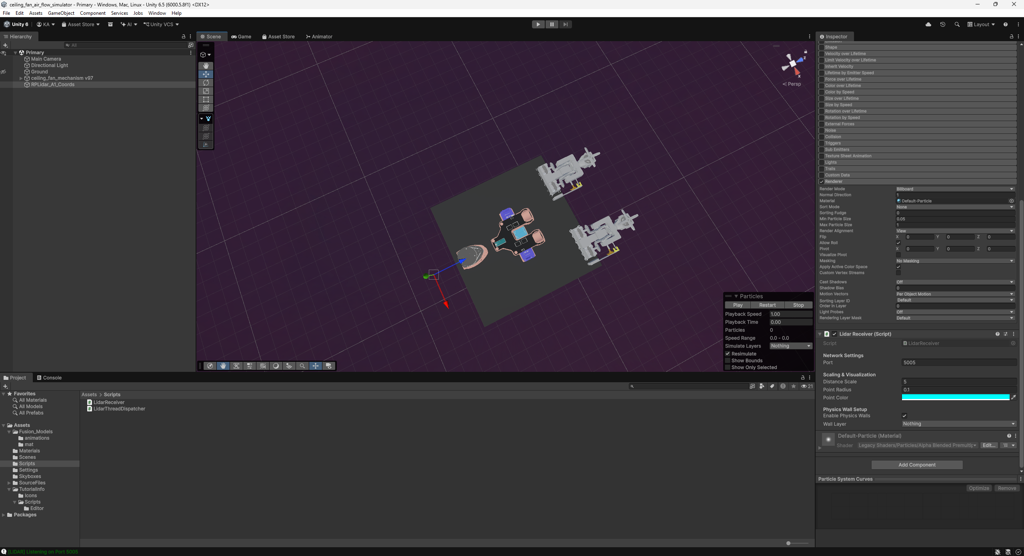Click the Particles Play button
The image size is (1024, 556).
pyautogui.click(x=738, y=305)
